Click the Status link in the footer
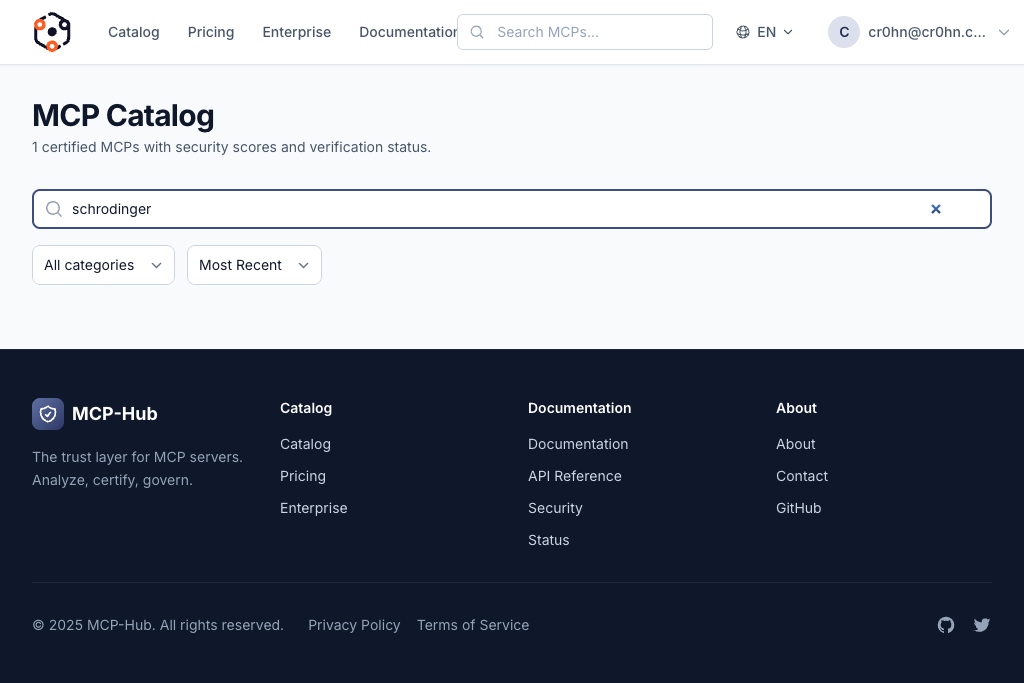 [x=549, y=540]
